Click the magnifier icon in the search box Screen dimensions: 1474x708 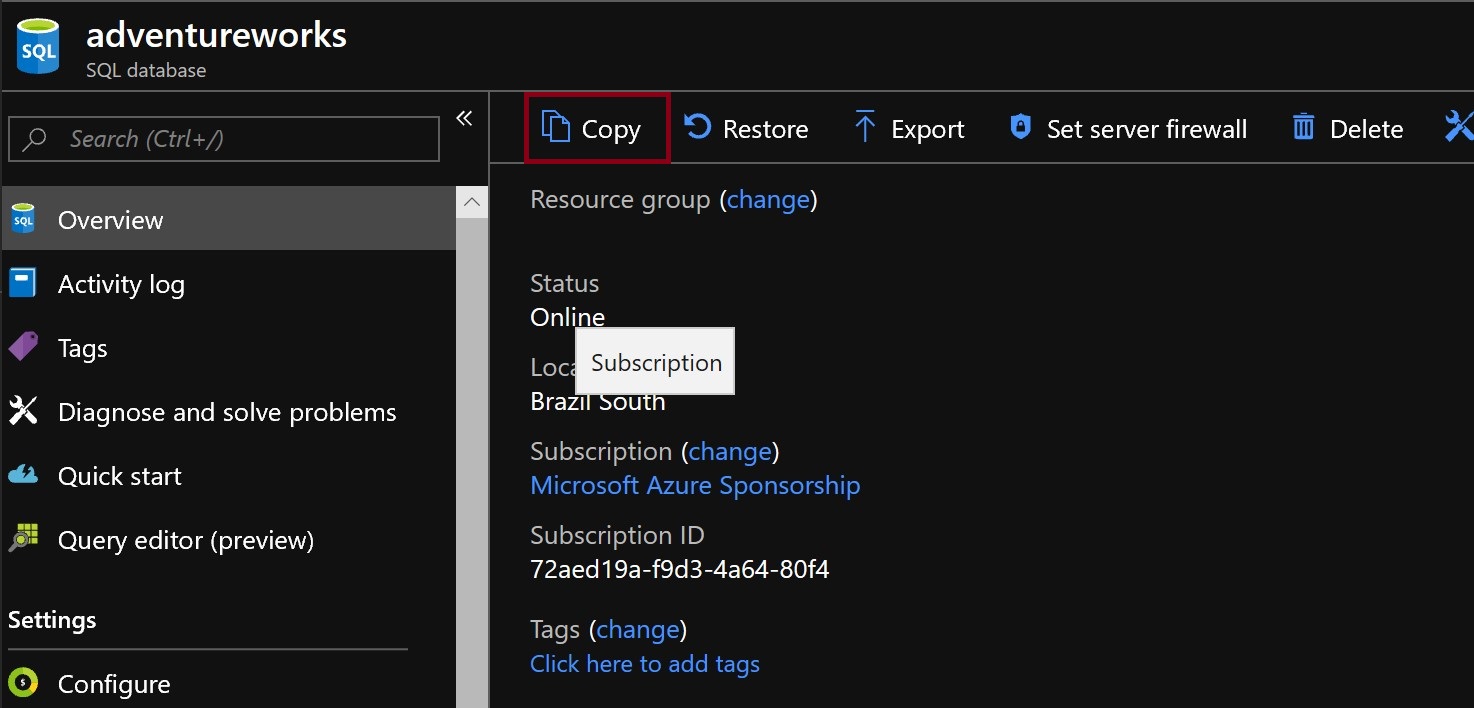click(35, 139)
